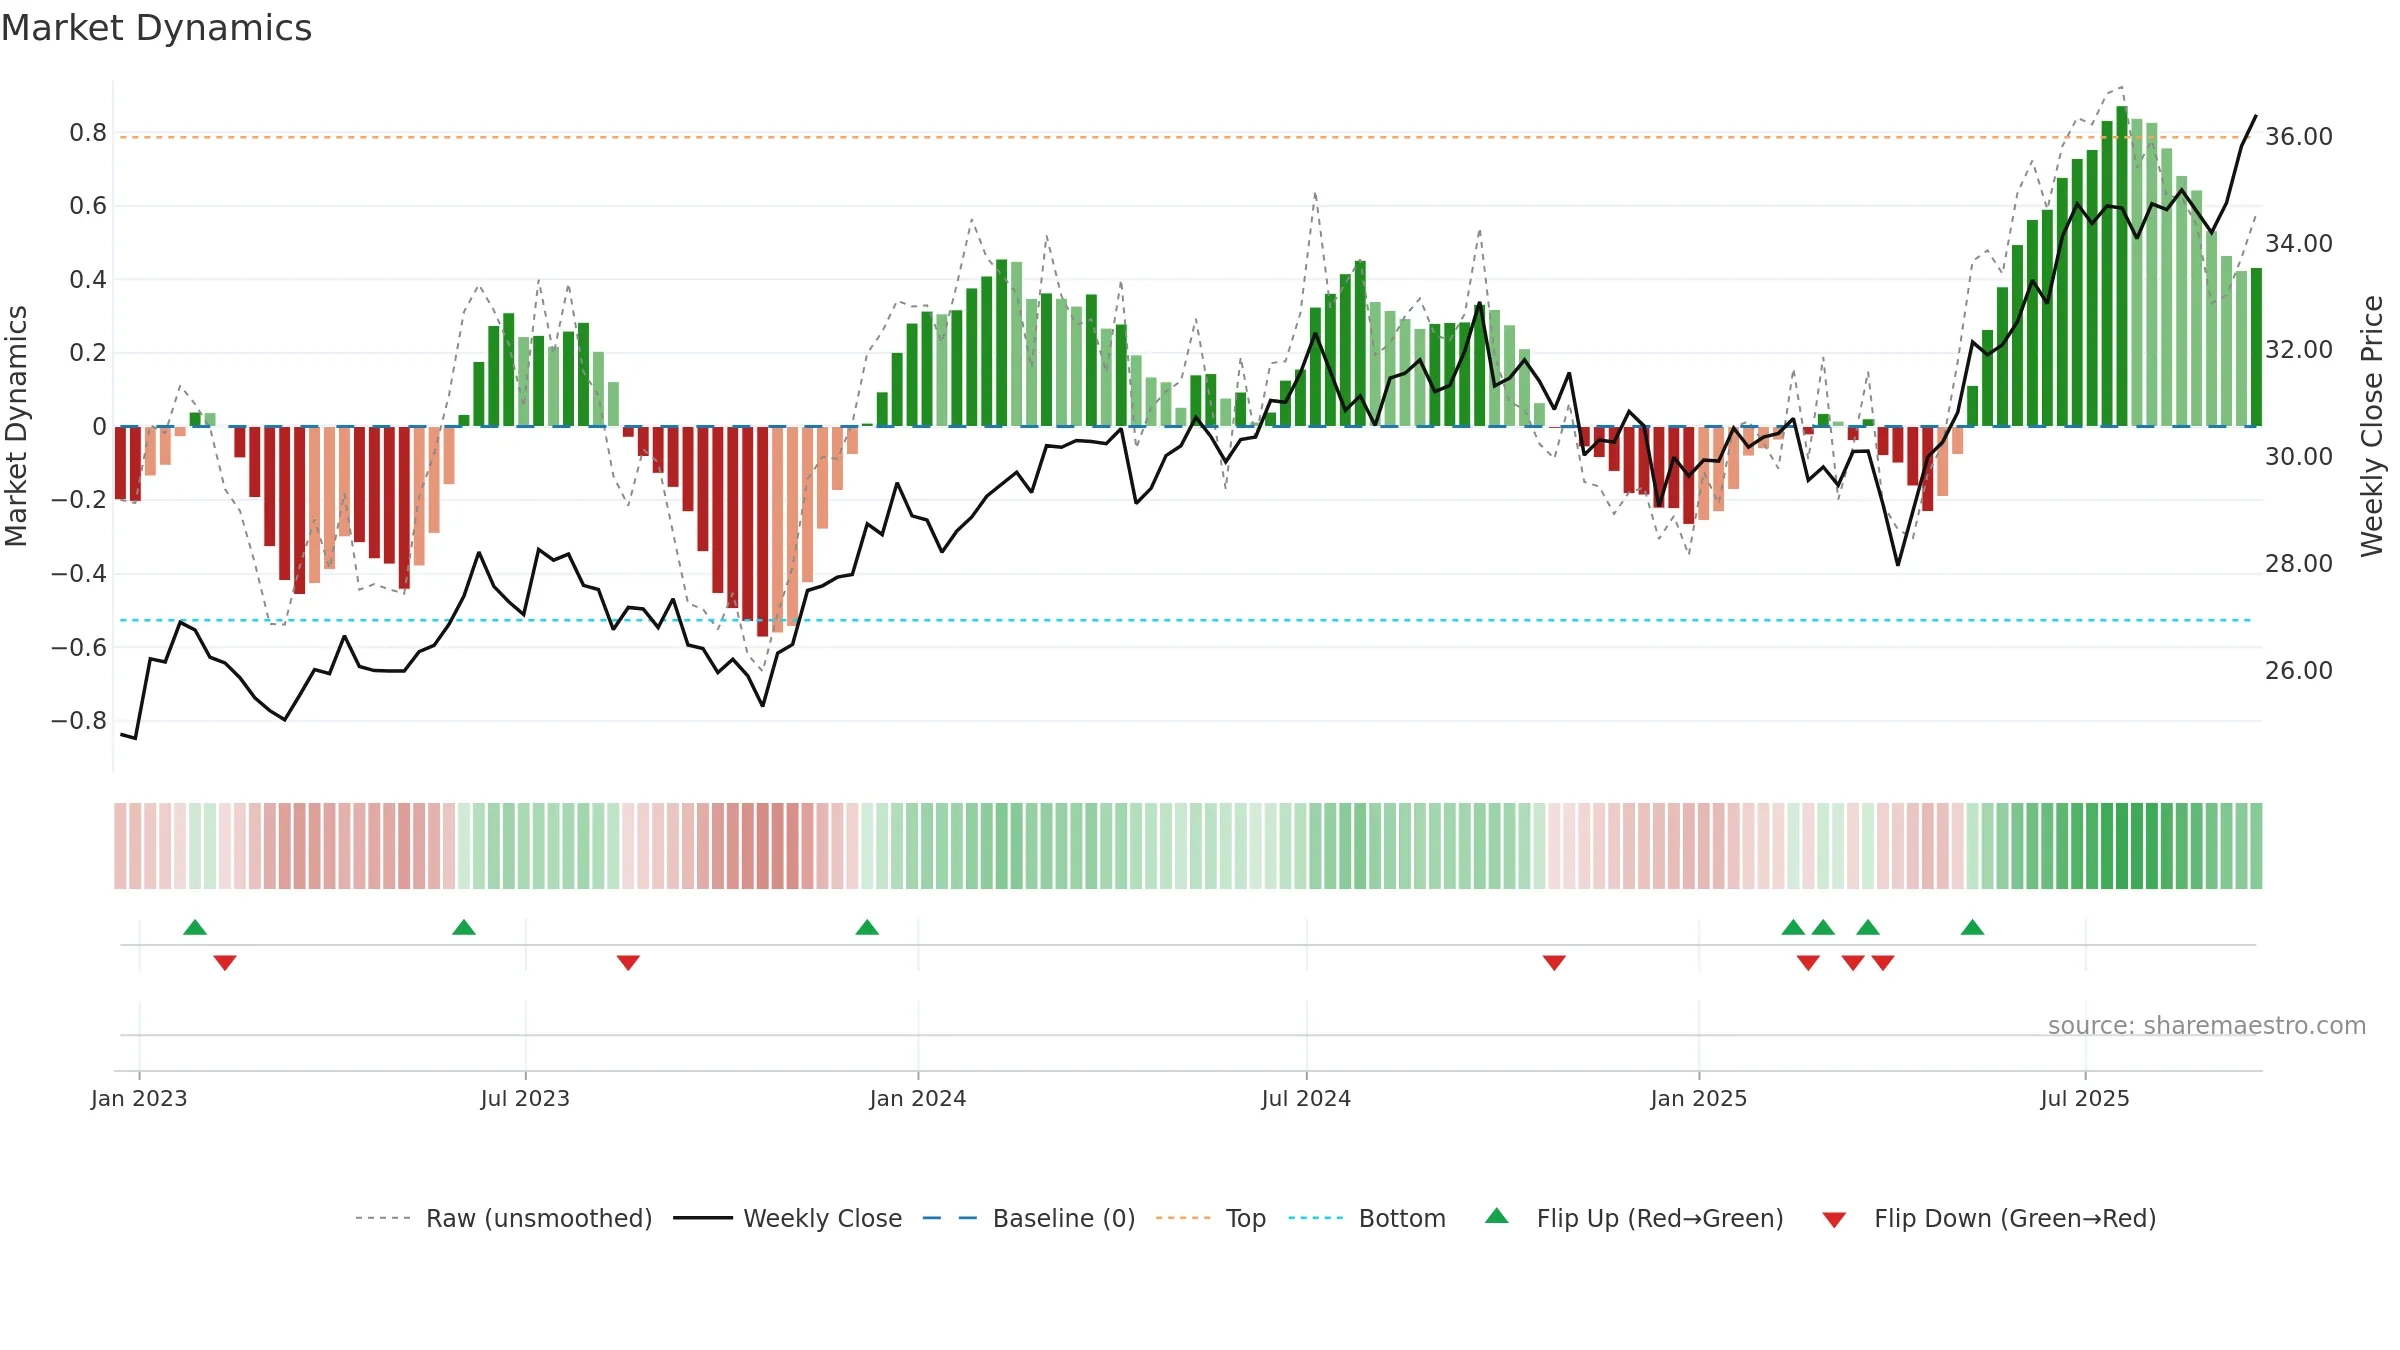The height and width of the screenshot is (1350, 2400).
Task: Click the Jul 2023 x-axis label
Action: 525,1098
